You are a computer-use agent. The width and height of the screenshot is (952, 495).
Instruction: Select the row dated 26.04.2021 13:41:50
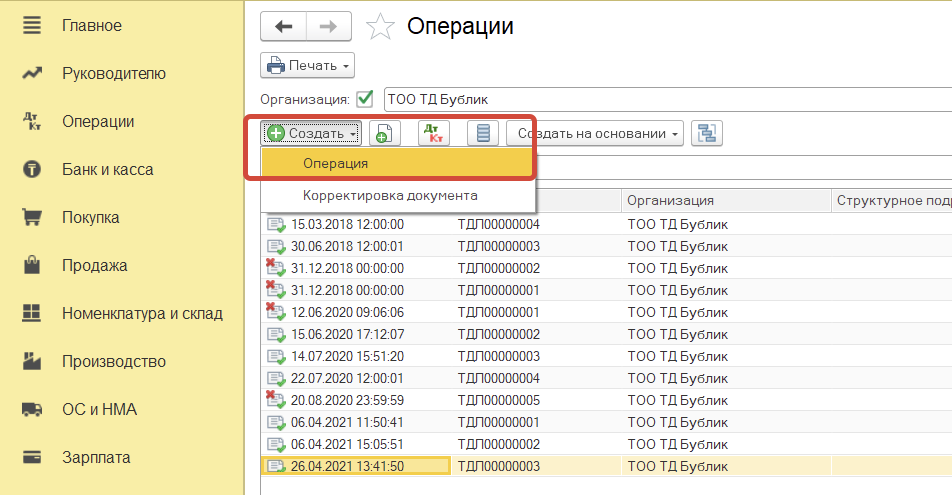(x=347, y=466)
